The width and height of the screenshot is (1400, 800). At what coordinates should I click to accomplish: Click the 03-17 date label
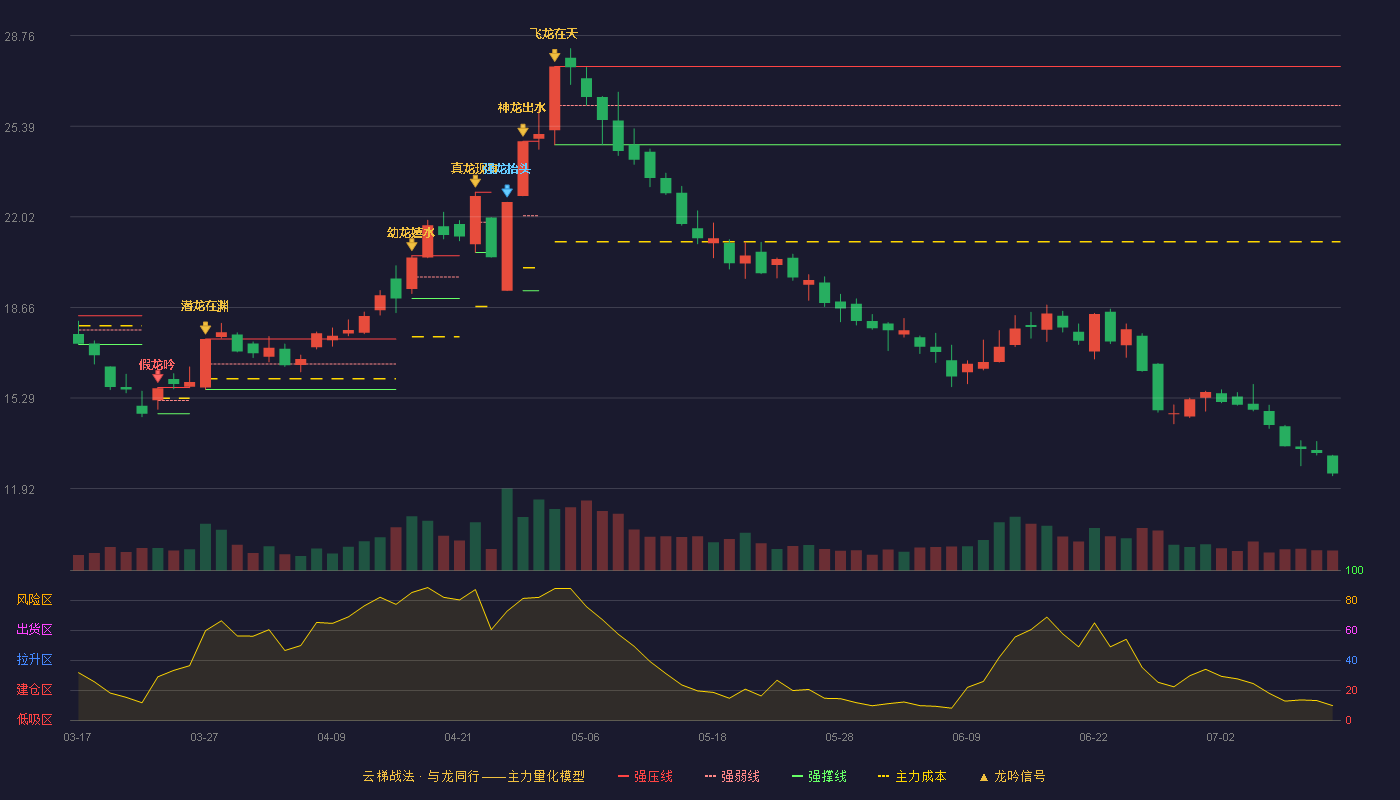coord(77,737)
